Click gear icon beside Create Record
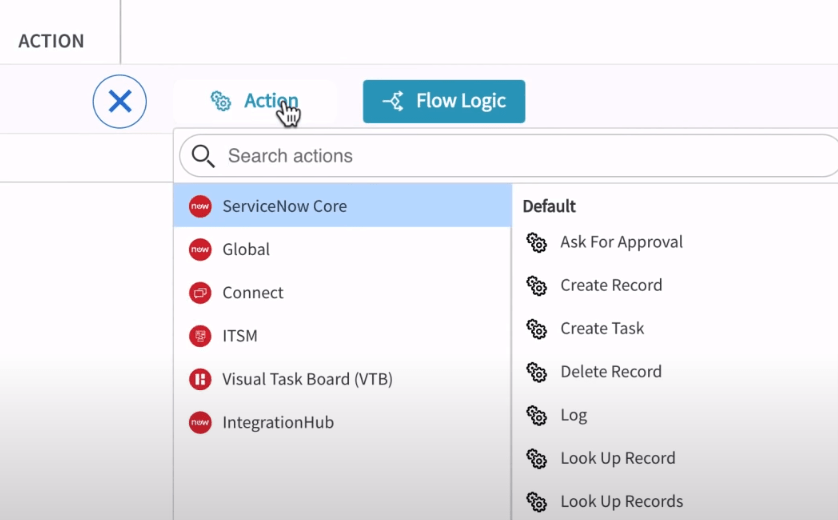This screenshot has height=520, width=838. (x=537, y=286)
